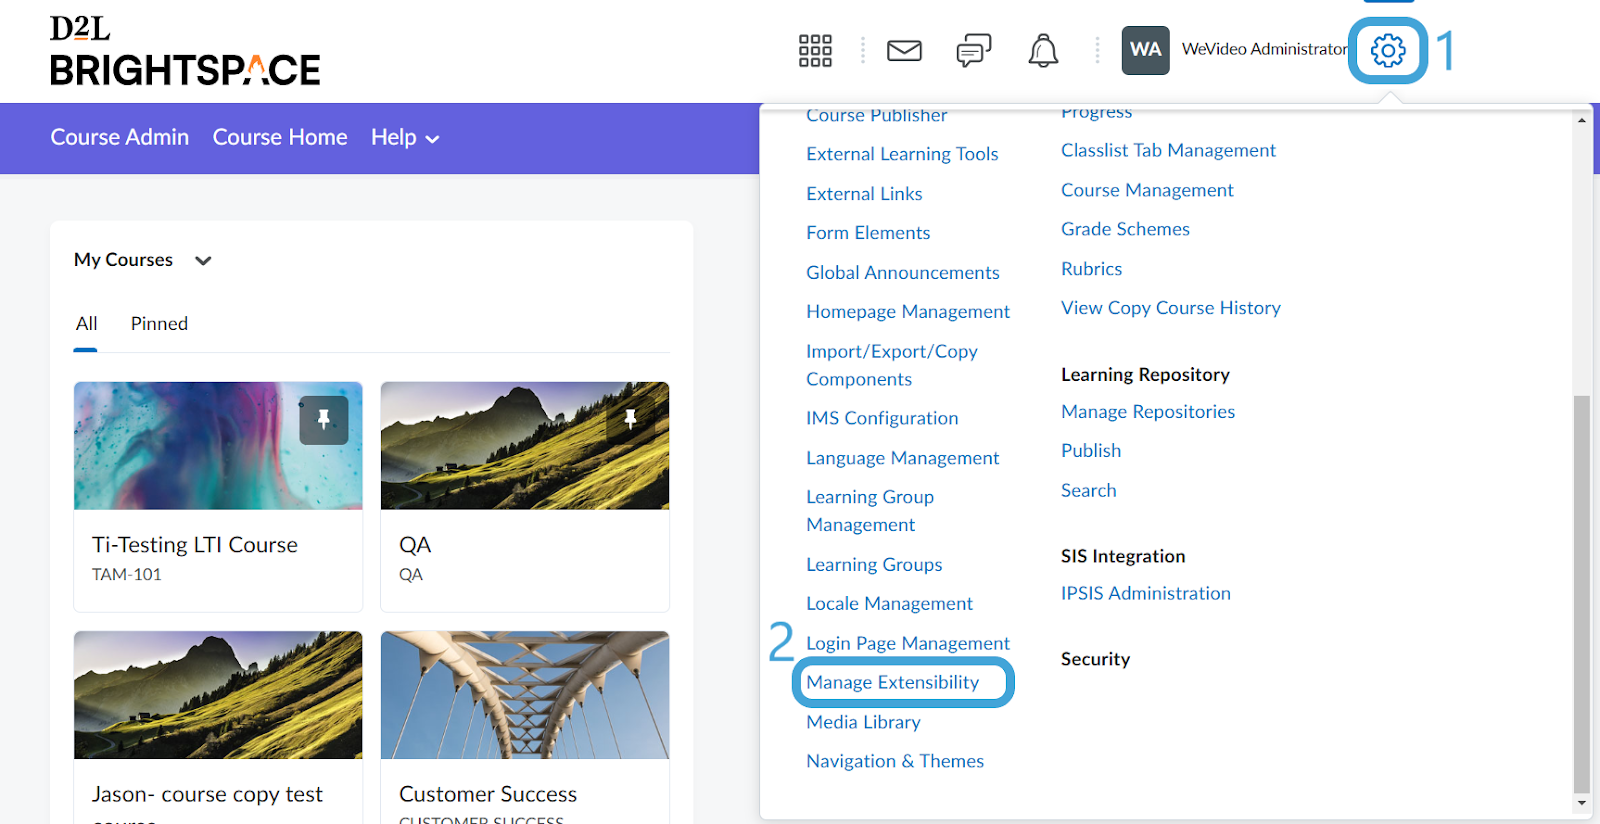Screen dimensions: 1600x824
Task: Open Media Library link
Action: pos(863,722)
